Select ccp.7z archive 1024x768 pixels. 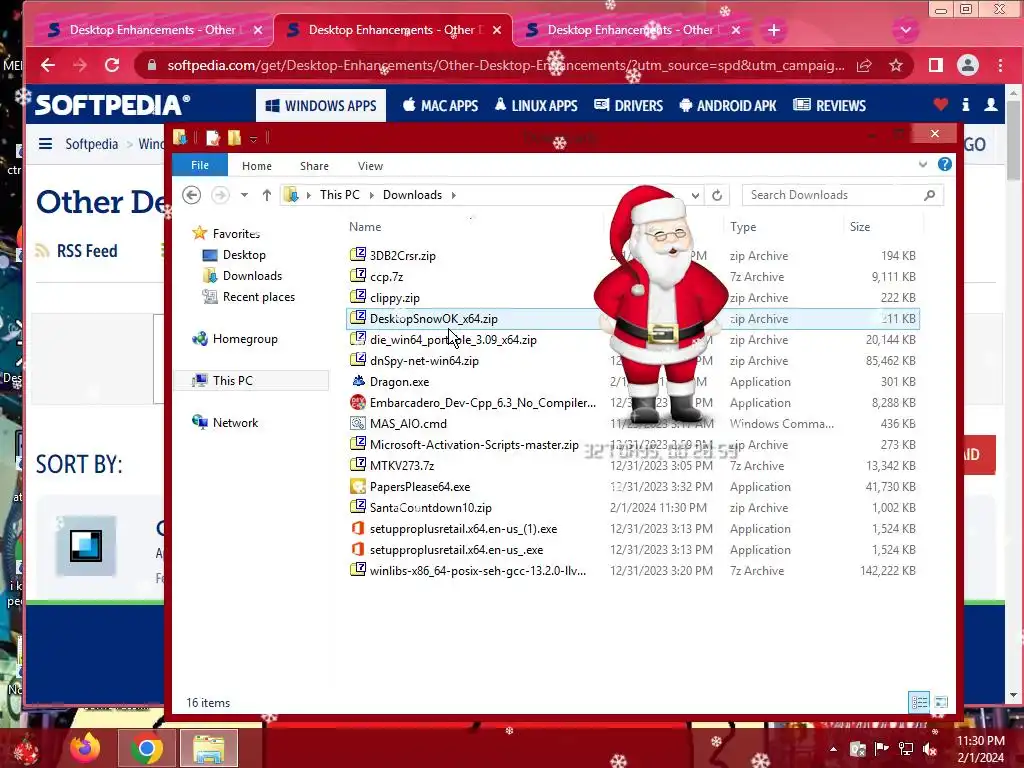click(x=387, y=277)
